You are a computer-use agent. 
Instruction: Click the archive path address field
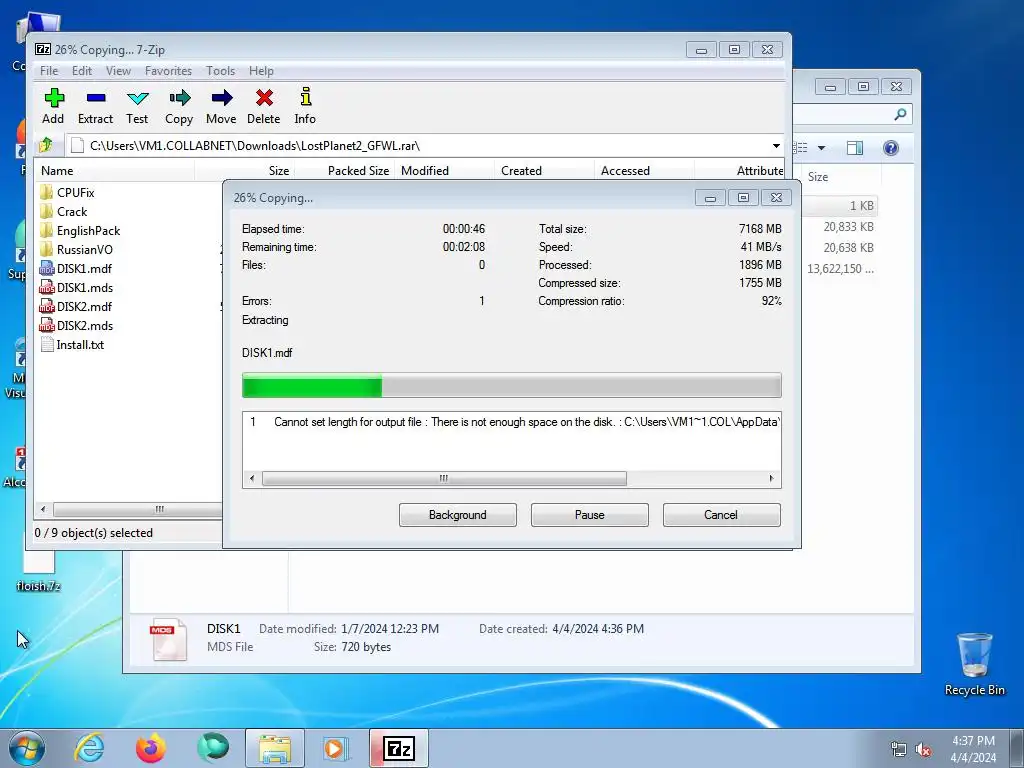pyautogui.click(x=418, y=146)
